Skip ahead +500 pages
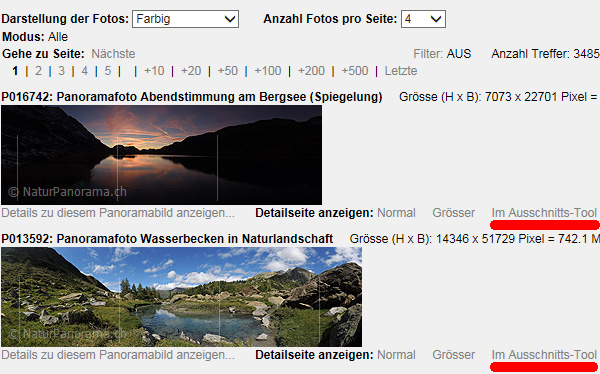The image size is (600, 374). pyautogui.click(x=355, y=71)
